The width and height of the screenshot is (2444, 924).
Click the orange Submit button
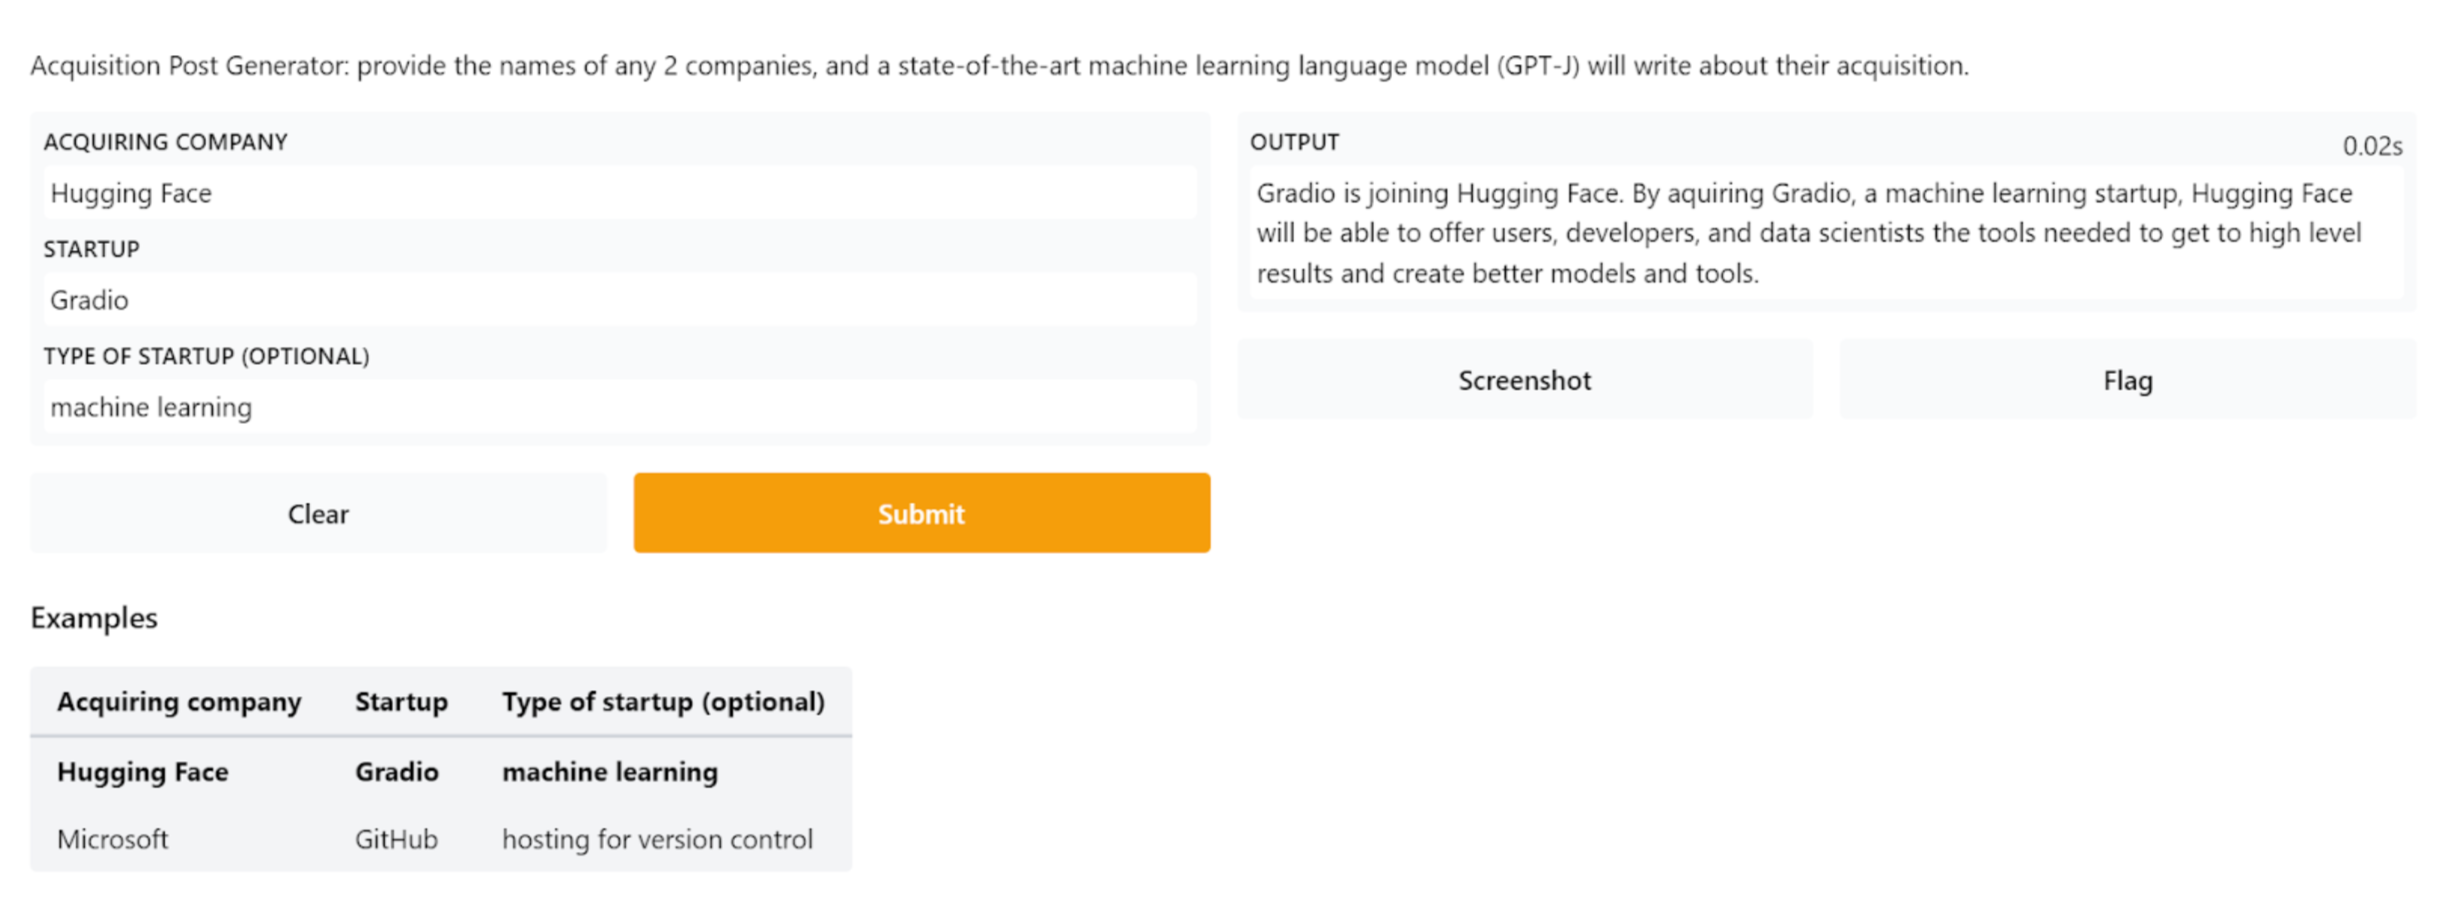921,513
